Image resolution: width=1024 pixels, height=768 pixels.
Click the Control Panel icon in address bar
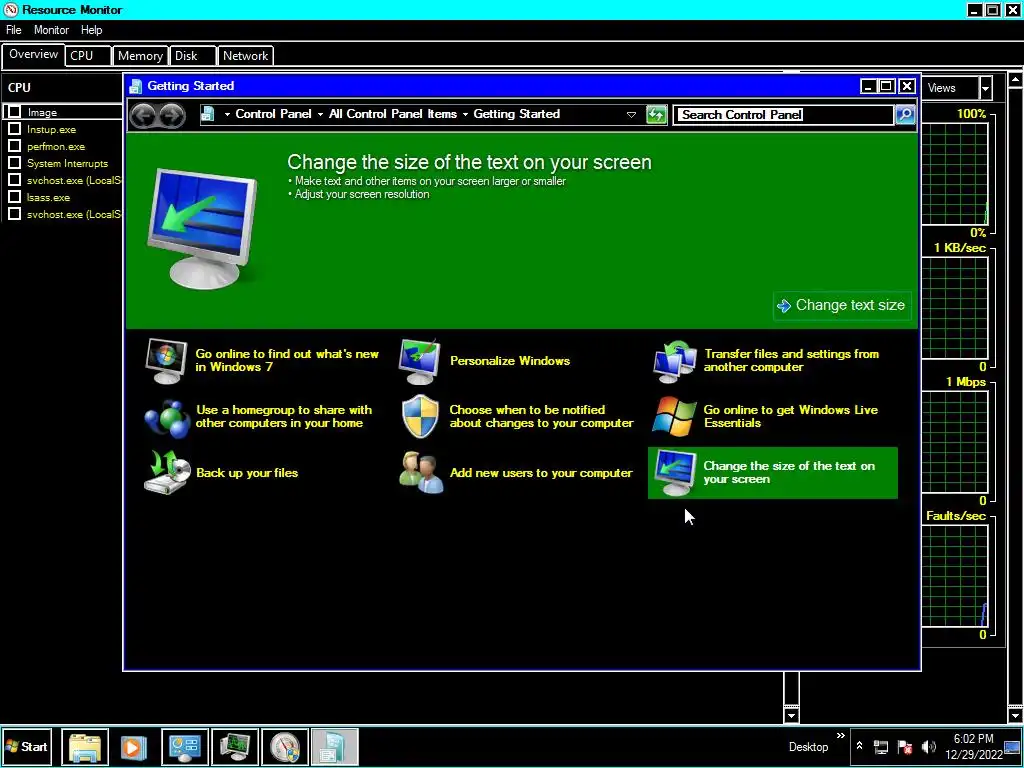click(208, 114)
